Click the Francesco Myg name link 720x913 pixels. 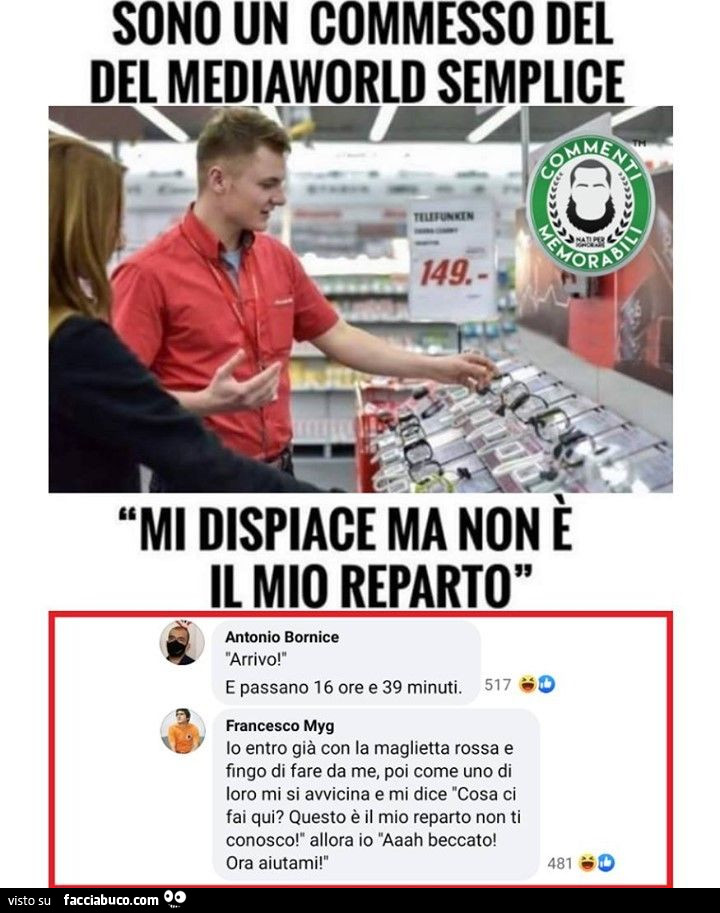coord(280,726)
